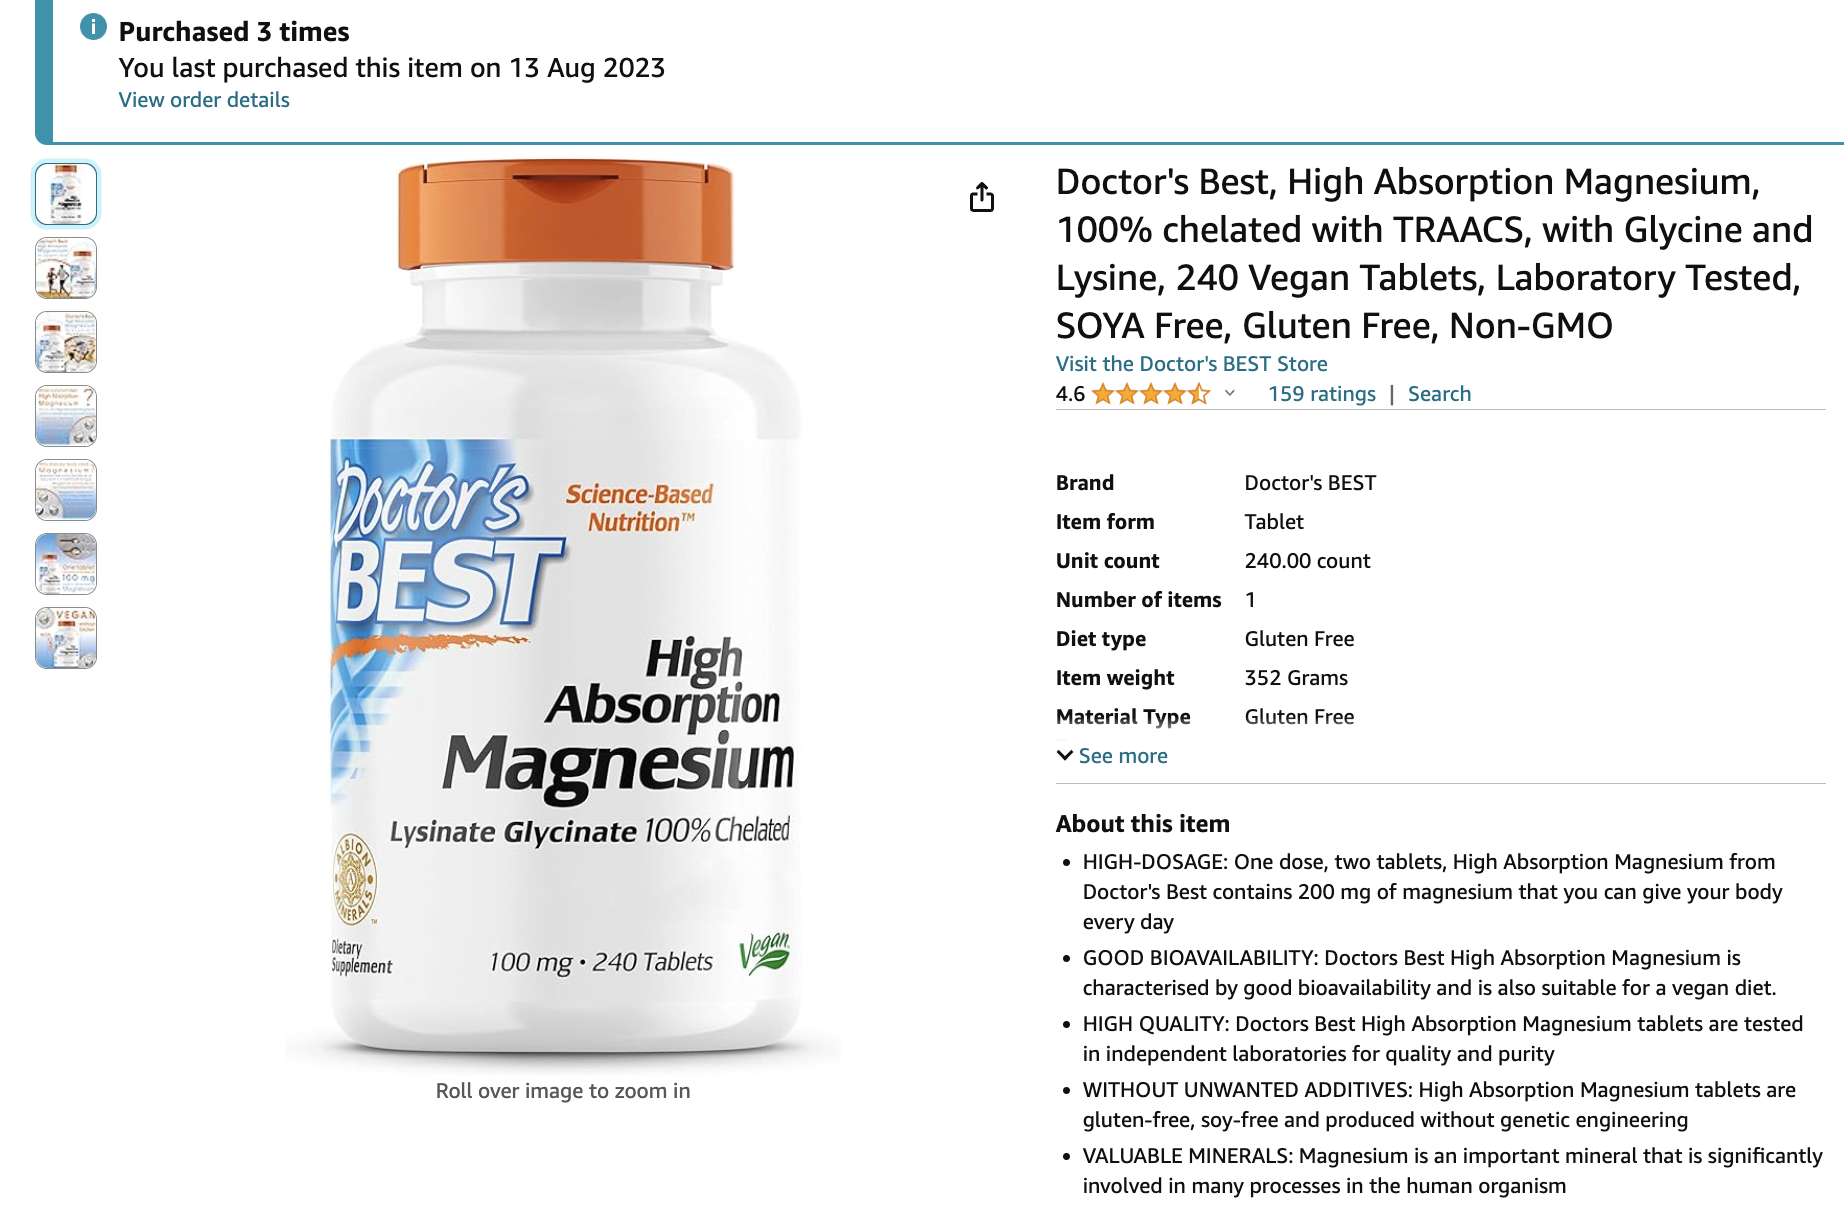
Task: Click the star rating icons
Action: coord(1151,394)
